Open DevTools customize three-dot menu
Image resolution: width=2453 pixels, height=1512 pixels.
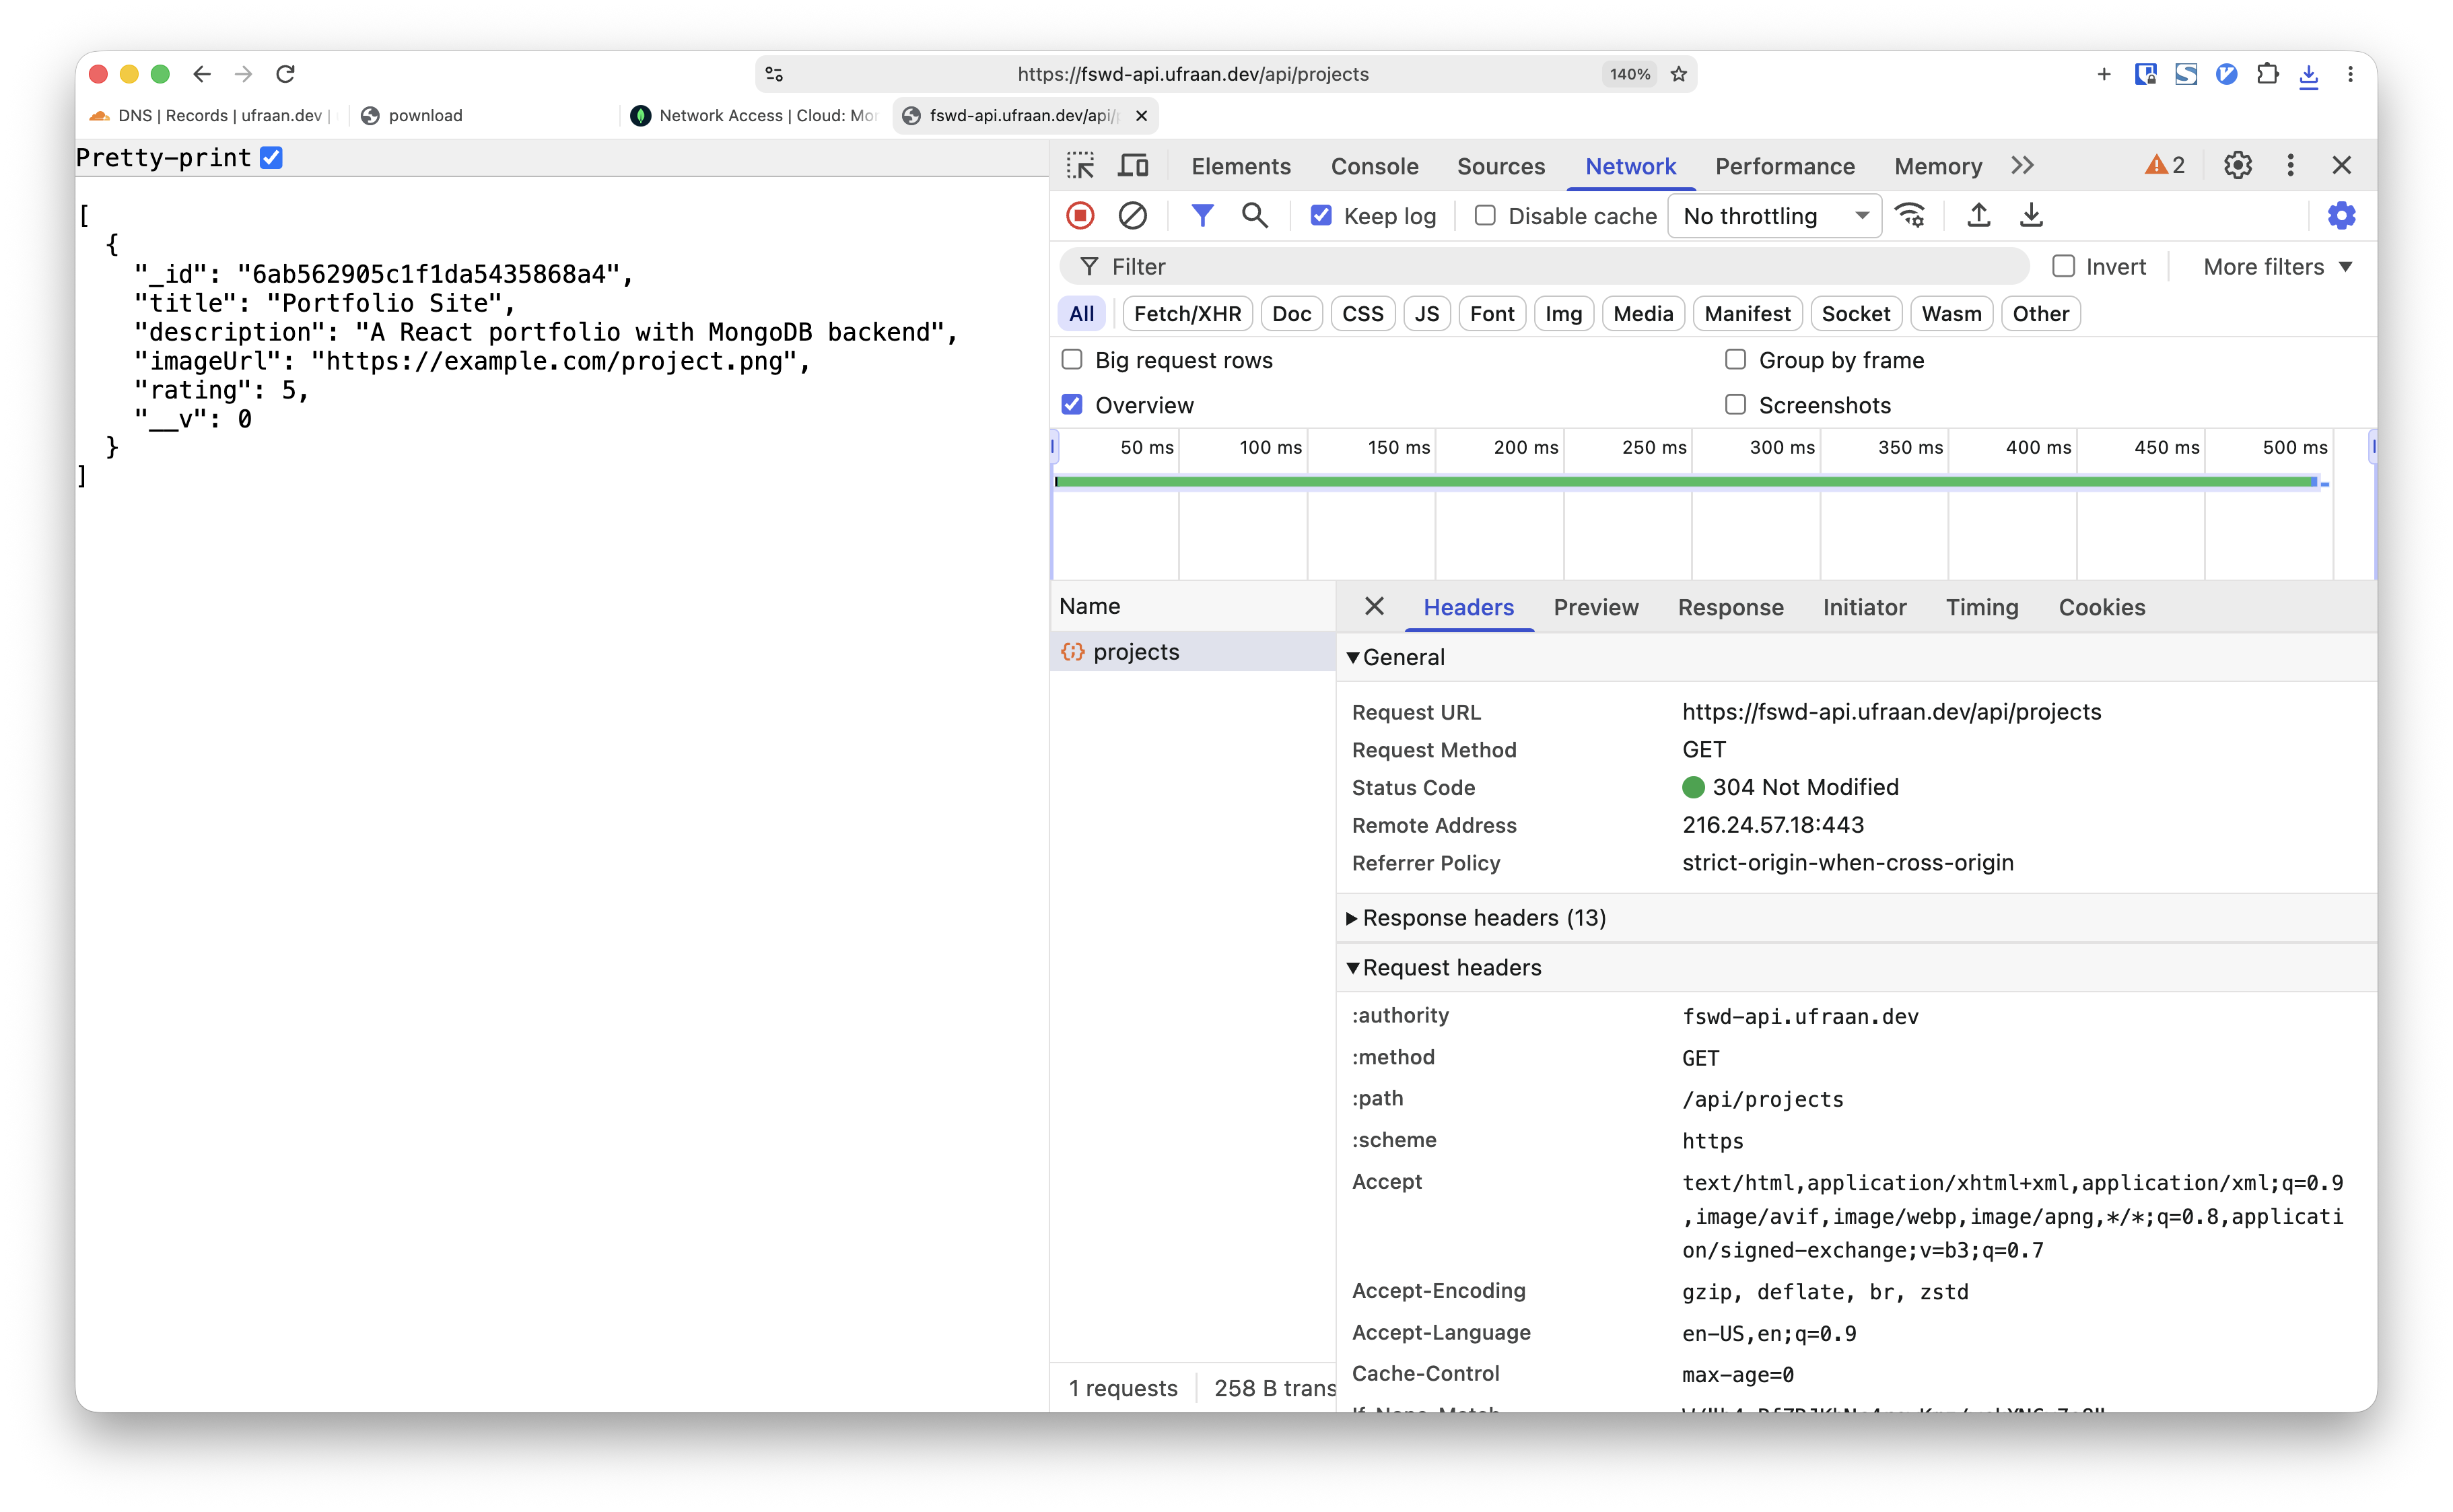2290,165
